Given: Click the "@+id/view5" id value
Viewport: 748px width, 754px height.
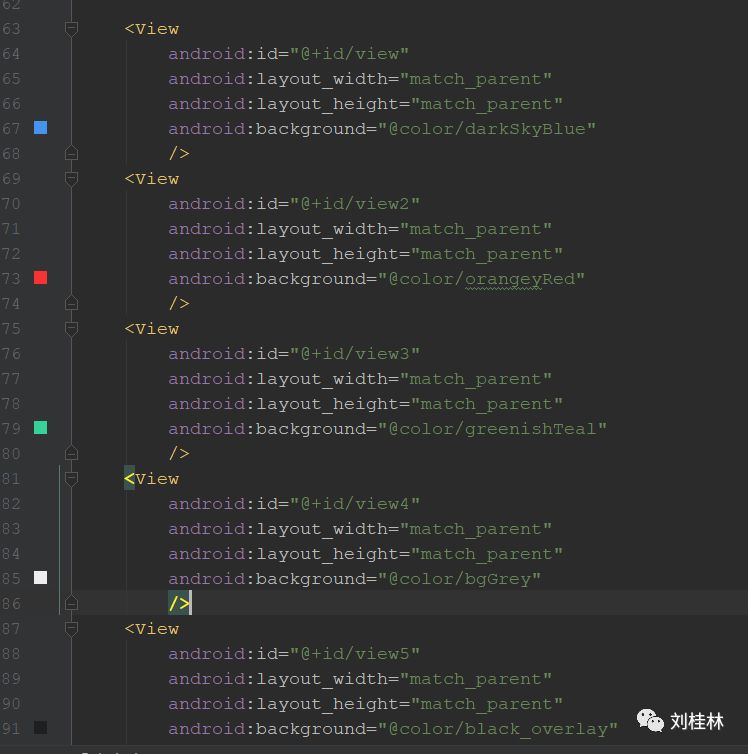Looking at the screenshot, I should click(355, 654).
